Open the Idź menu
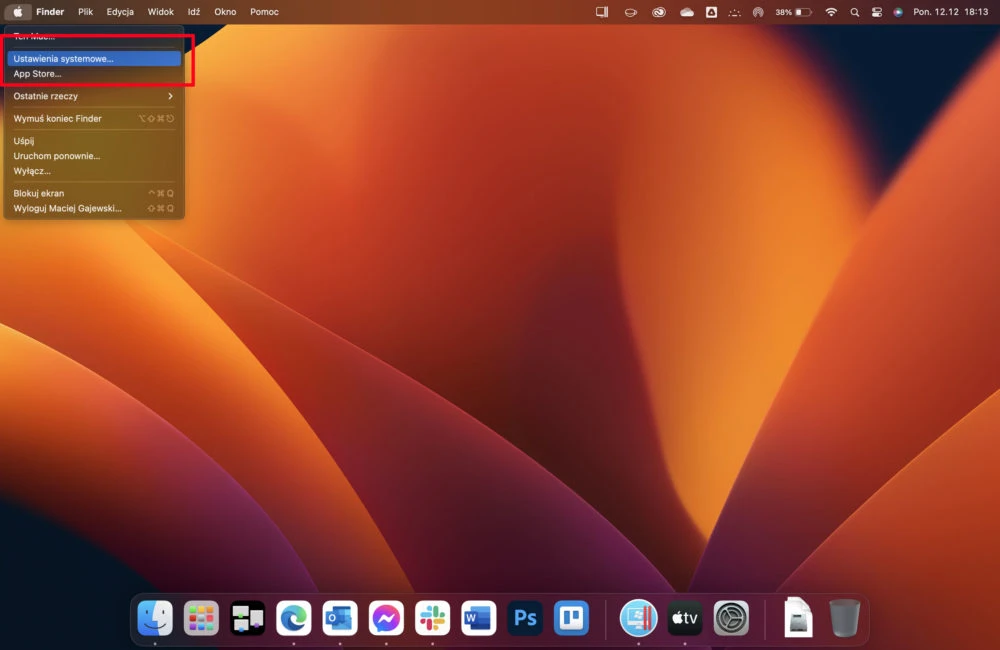The width and height of the screenshot is (1000, 650). [x=194, y=11]
